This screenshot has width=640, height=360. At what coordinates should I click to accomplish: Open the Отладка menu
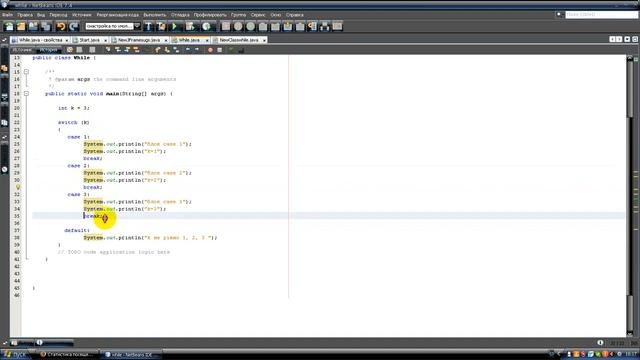pyautogui.click(x=180, y=15)
